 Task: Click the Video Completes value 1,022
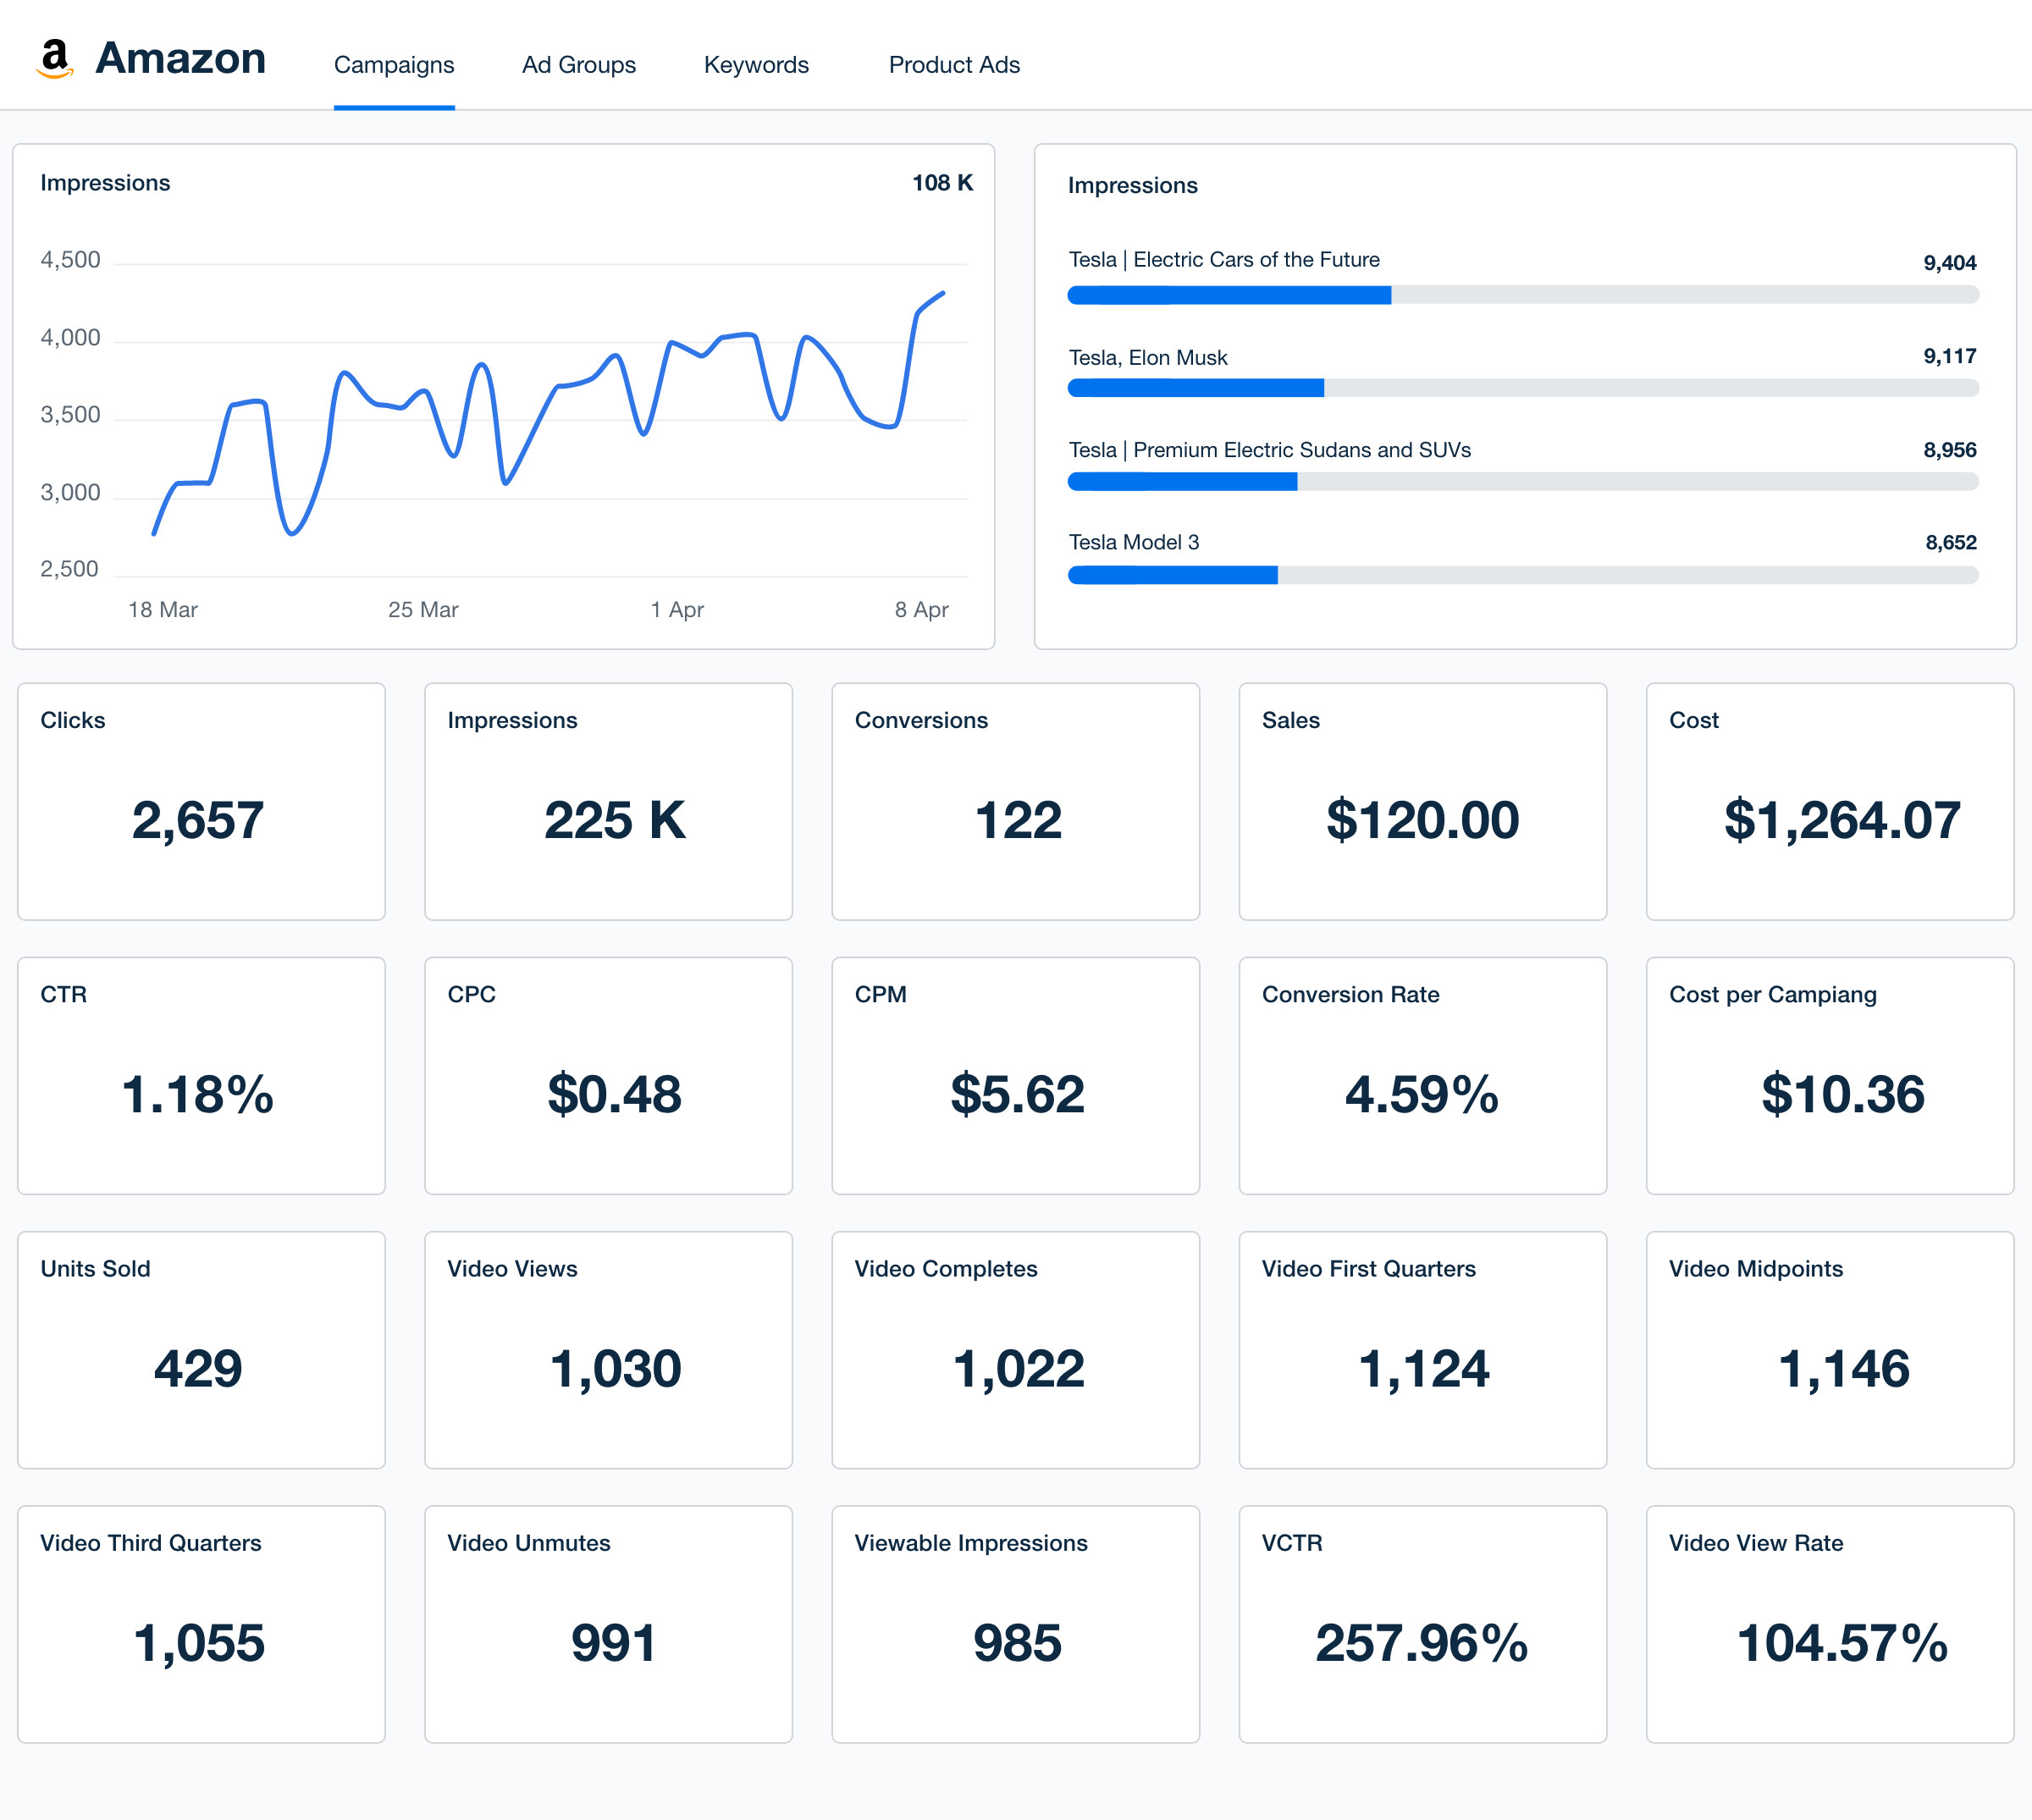click(1018, 1370)
